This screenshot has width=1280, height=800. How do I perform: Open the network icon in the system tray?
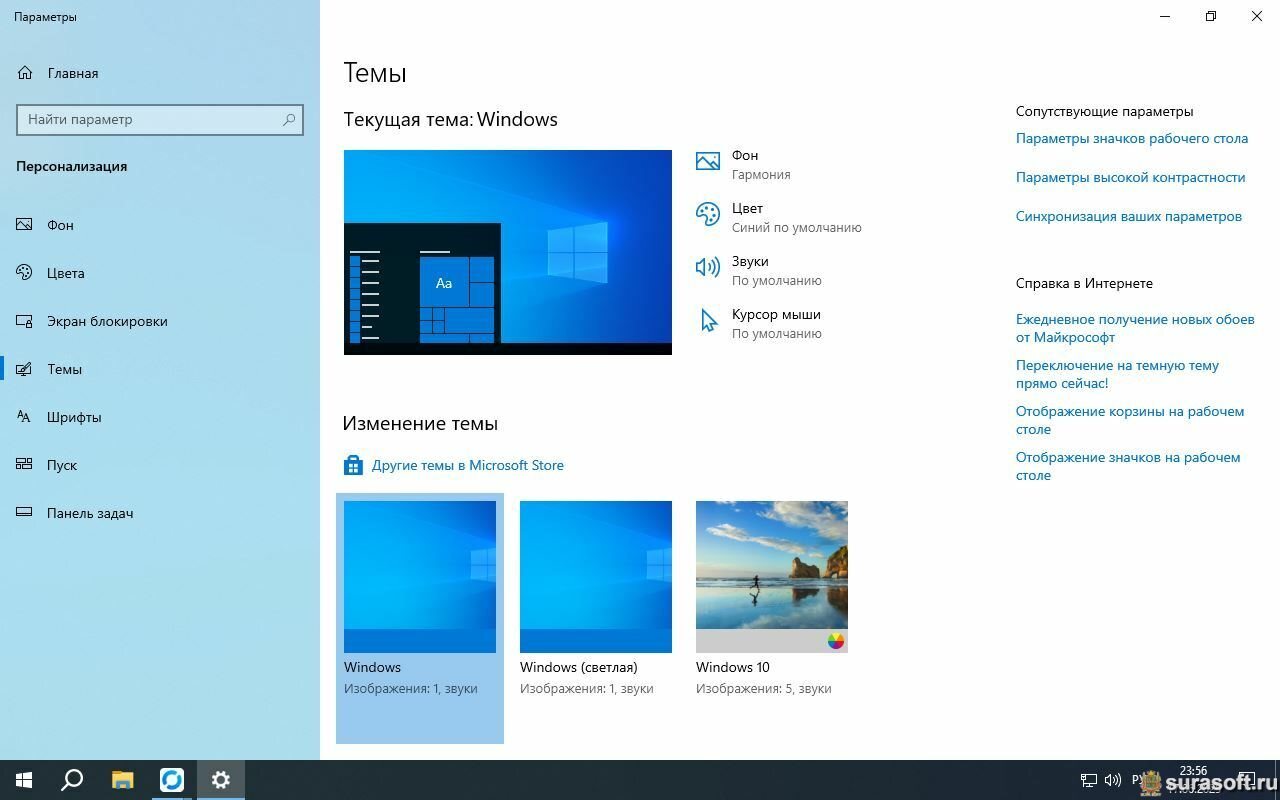click(x=1089, y=780)
